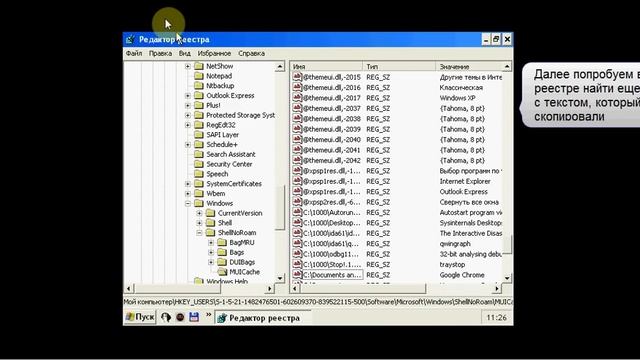Screen dimensions: 640x360
Task: Select the open MUICache folder icon
Action: [222, 272]
